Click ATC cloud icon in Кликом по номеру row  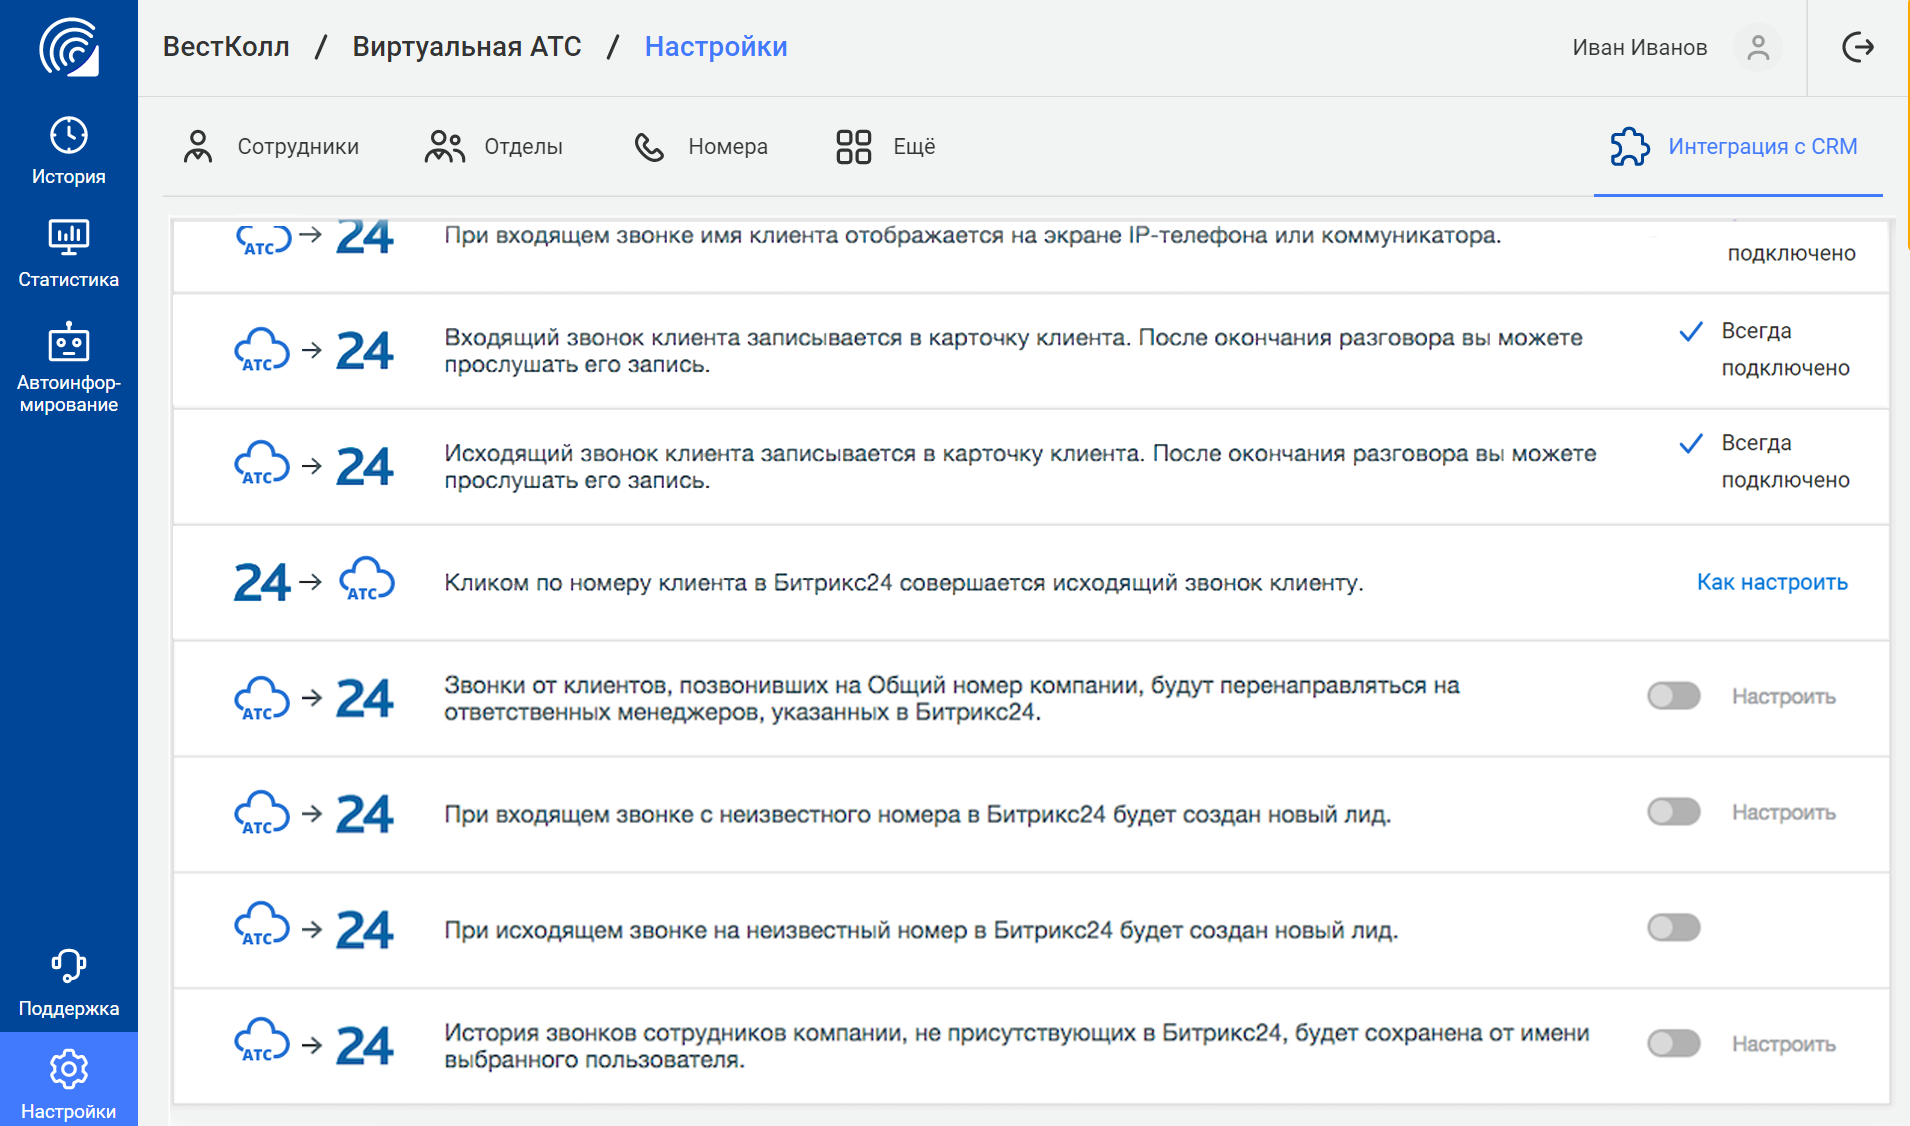(x=367, y=580)
